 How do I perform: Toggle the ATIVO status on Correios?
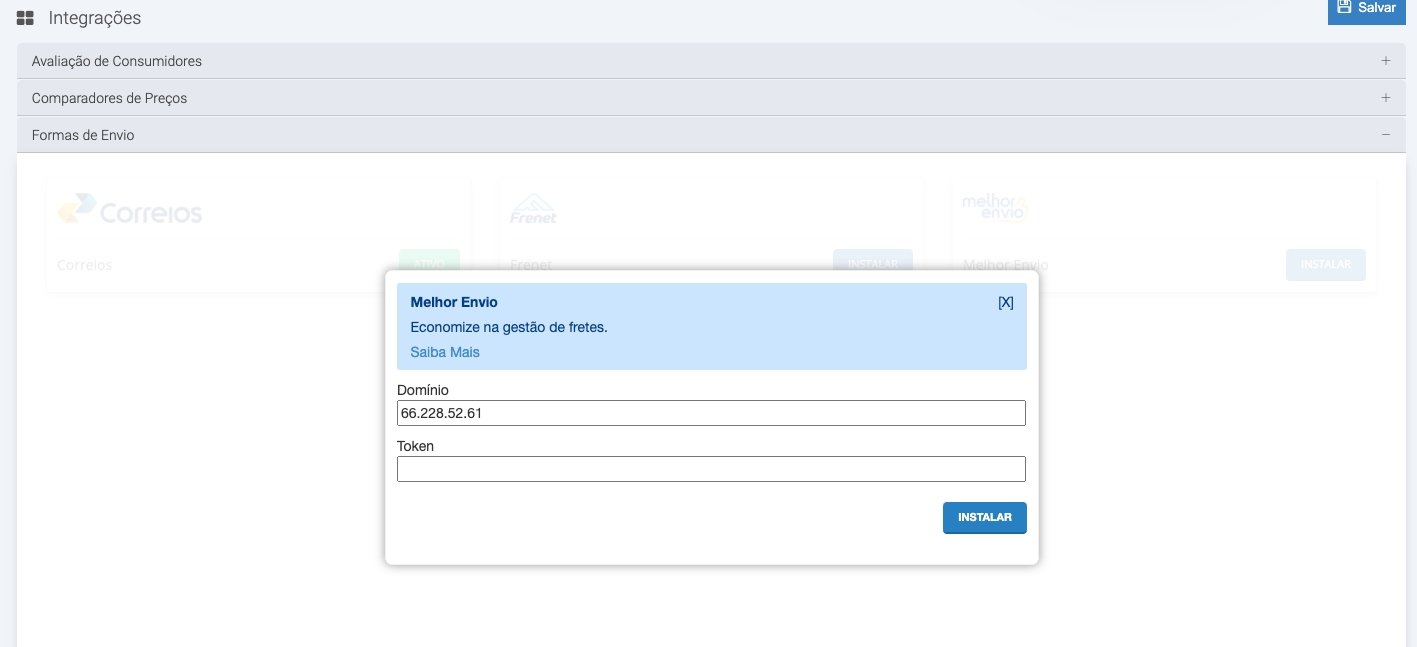tap(429, 264)
